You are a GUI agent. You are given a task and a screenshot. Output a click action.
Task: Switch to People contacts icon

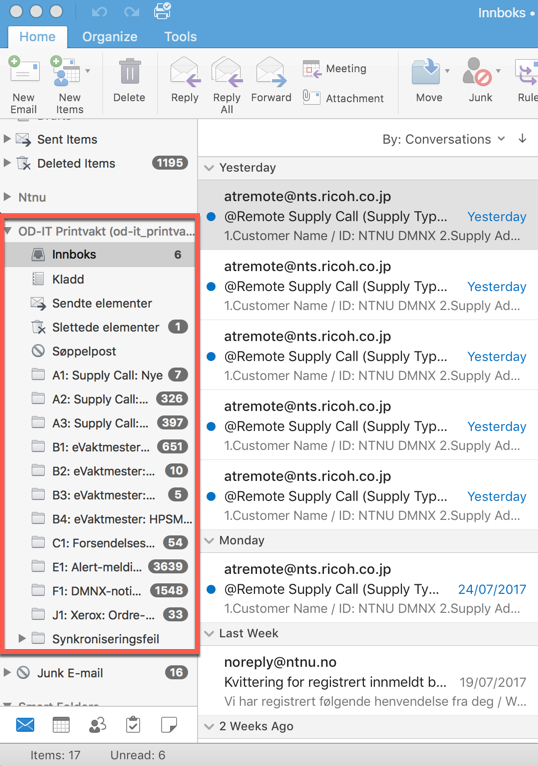97,724
